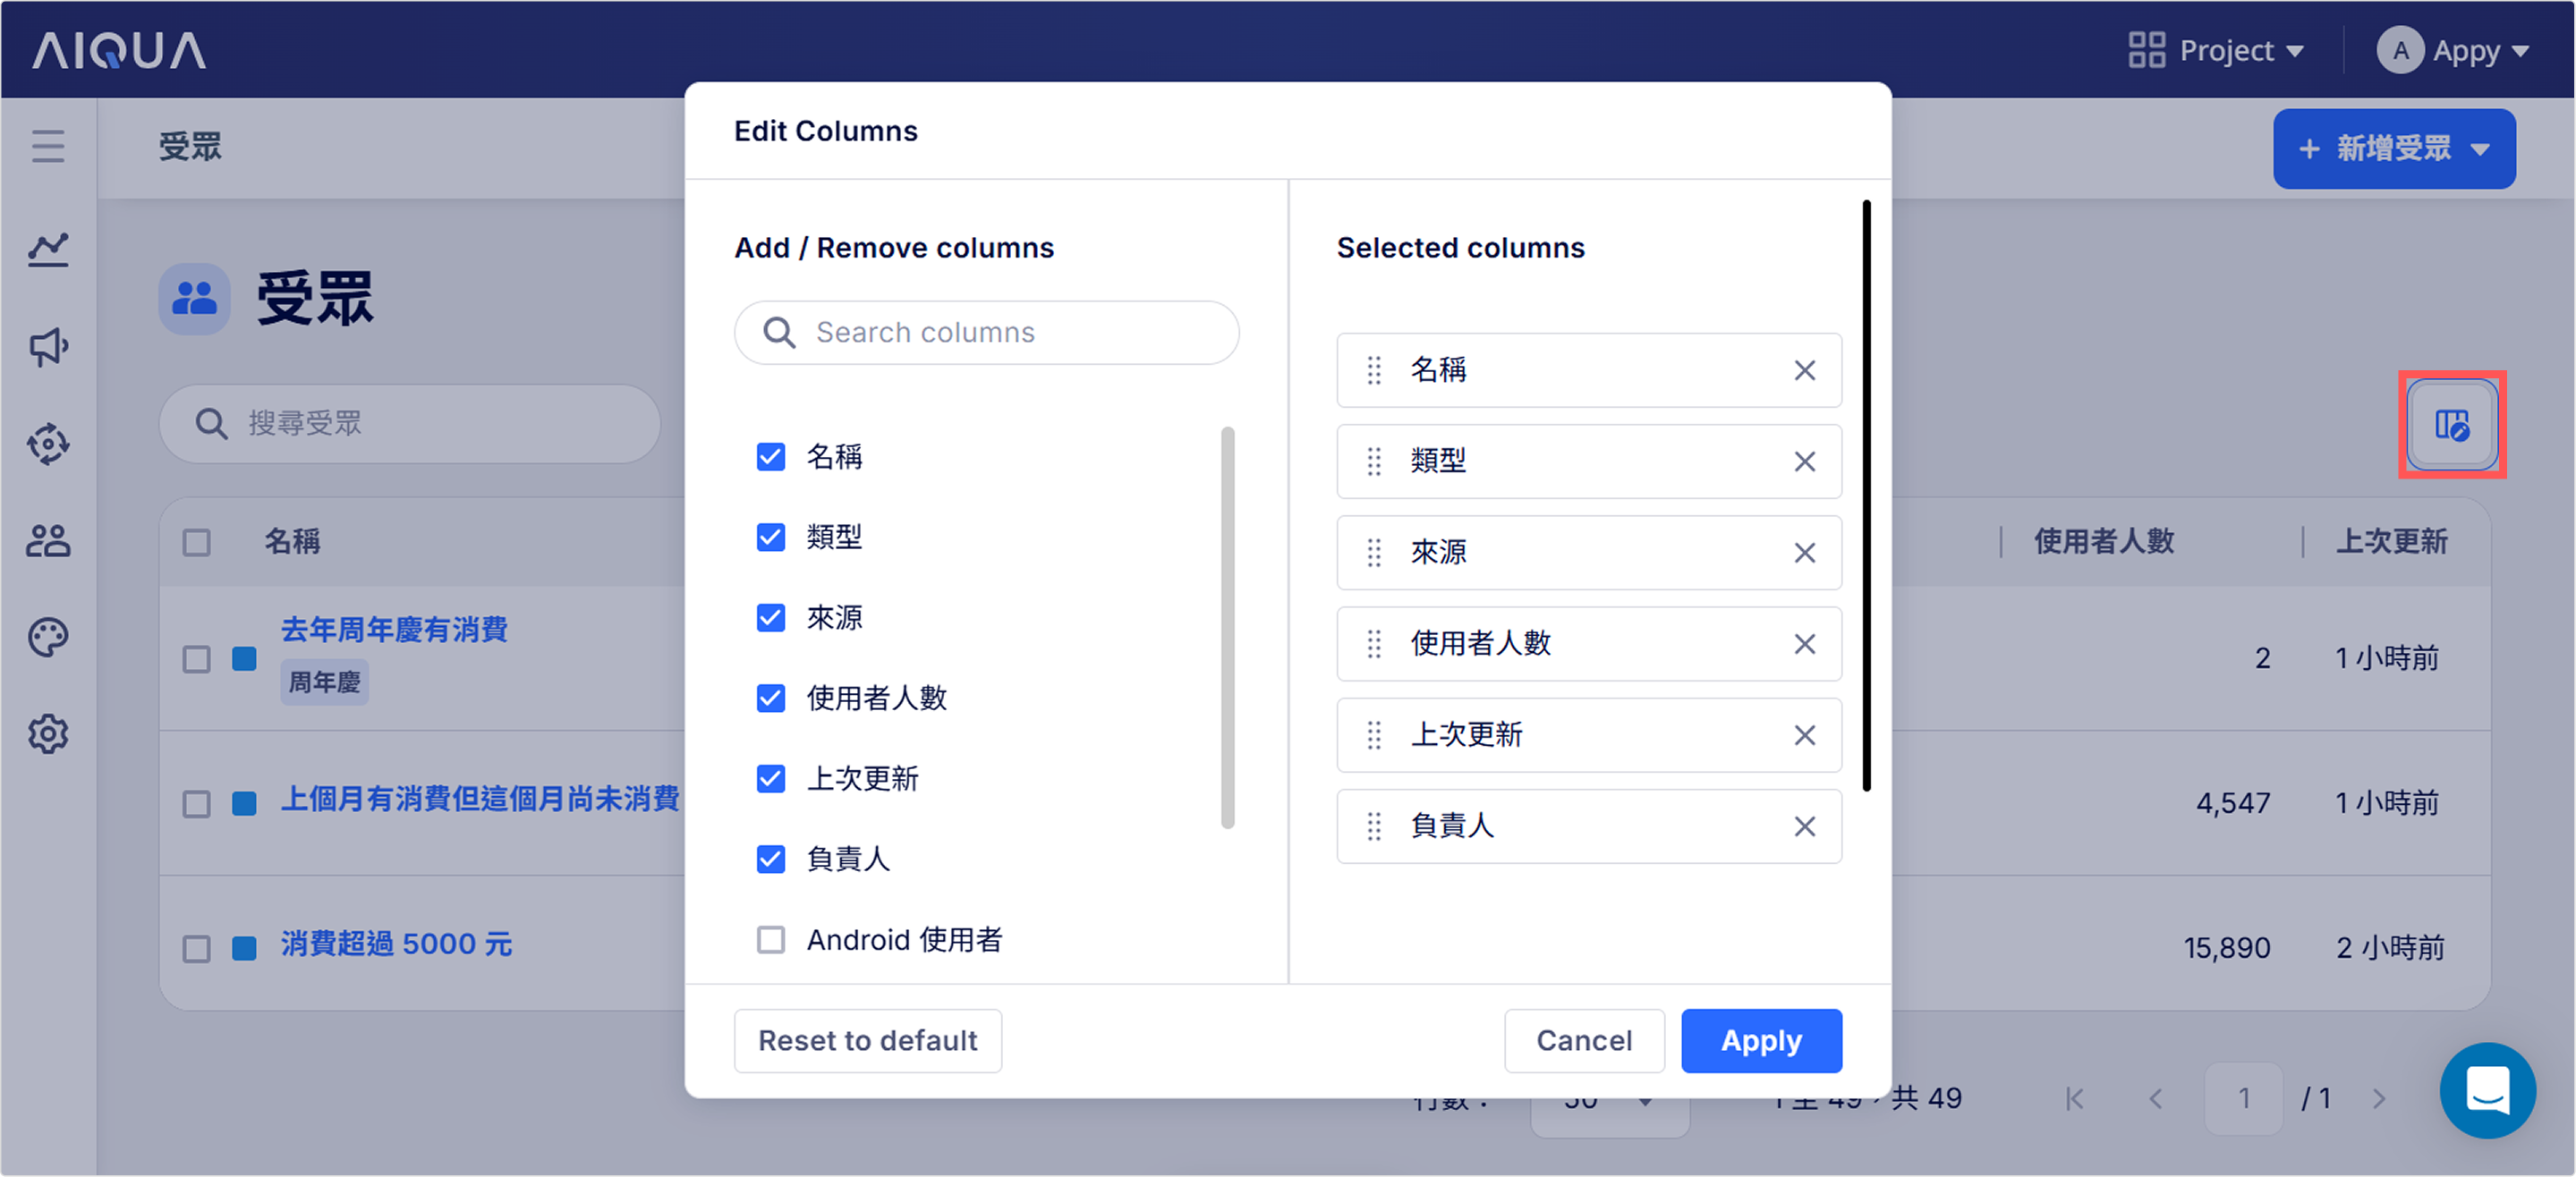Click the 去年周年慶有消費 audience link
The width and height of the screenshot is (2576, 1177).
tap(394, 629)
